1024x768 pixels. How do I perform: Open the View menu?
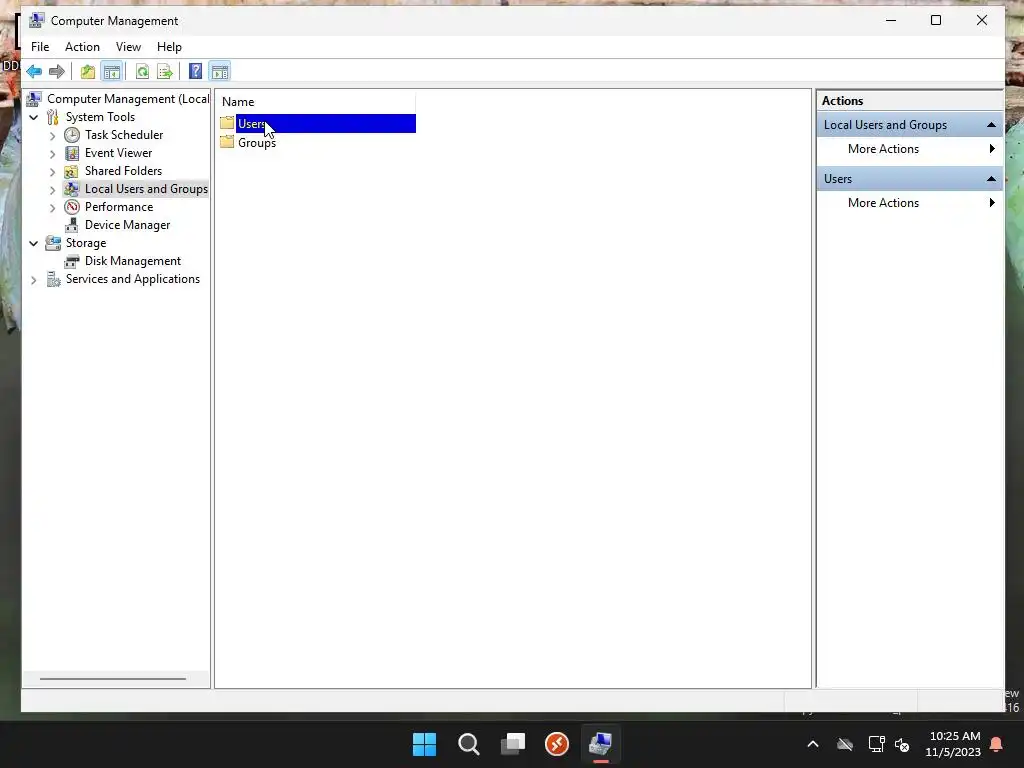[128, 47]
